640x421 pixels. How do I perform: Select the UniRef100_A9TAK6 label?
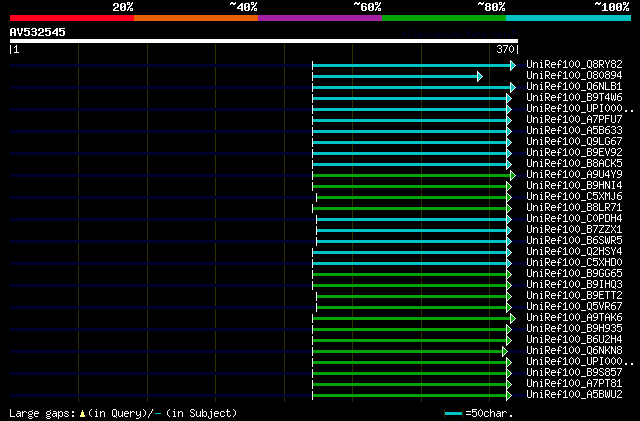coord(574,318)
